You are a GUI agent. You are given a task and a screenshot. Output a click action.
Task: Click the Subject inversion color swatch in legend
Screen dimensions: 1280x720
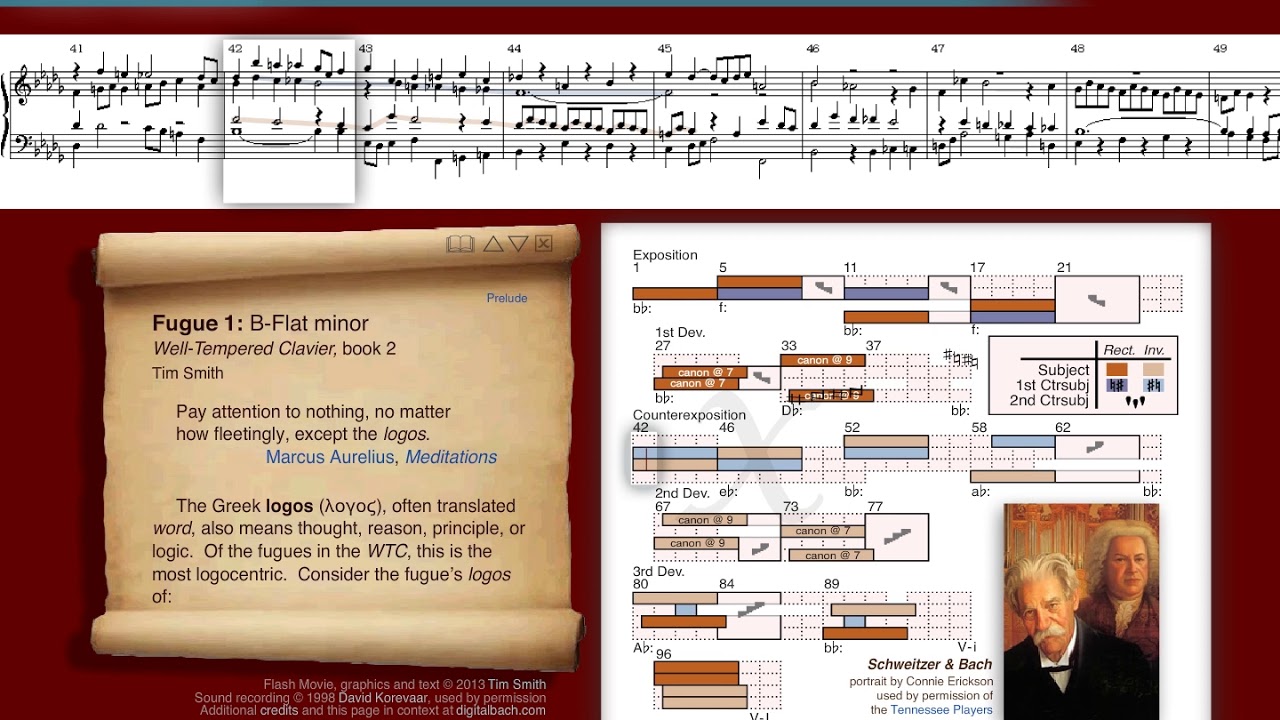coord(1153,370)
